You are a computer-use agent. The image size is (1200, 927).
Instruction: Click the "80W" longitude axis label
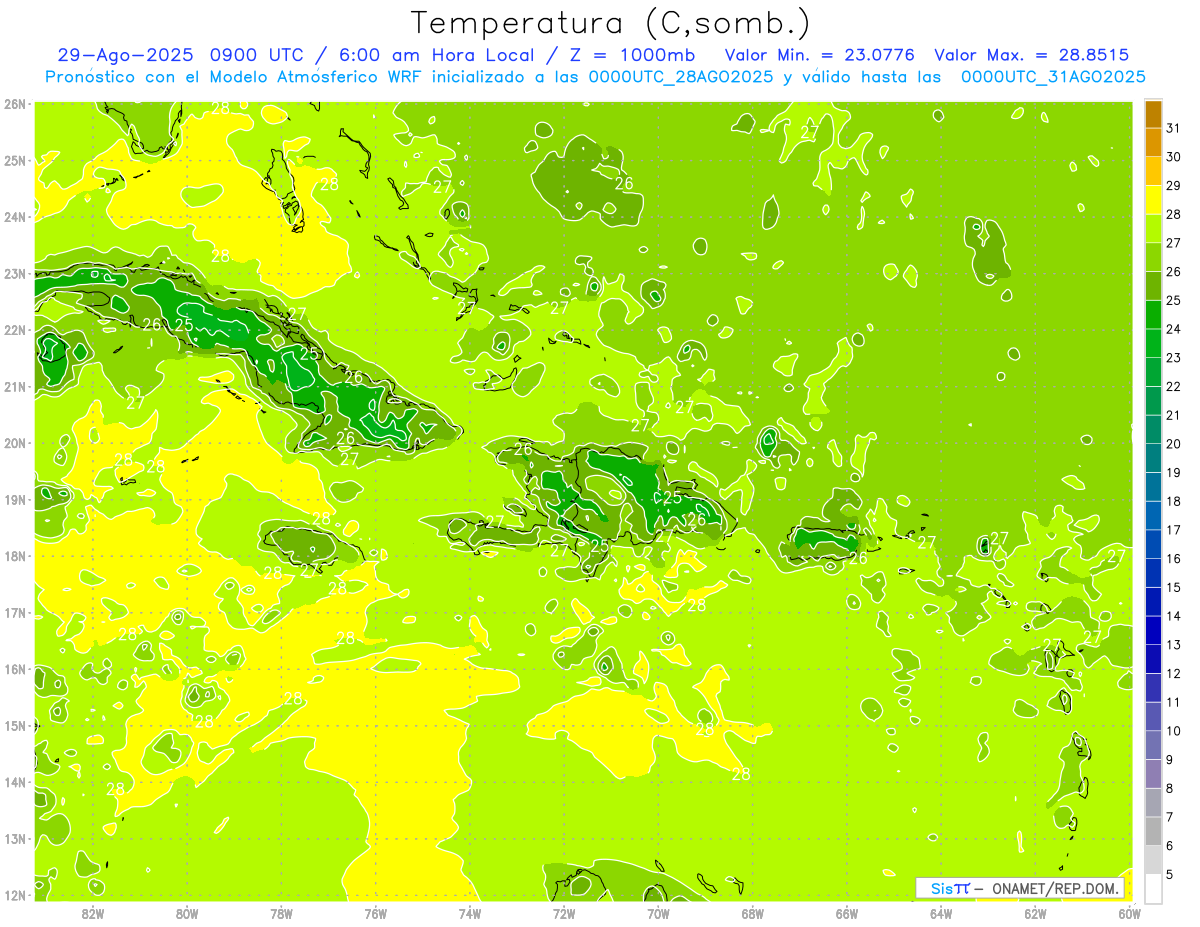[x=186, y=913]
